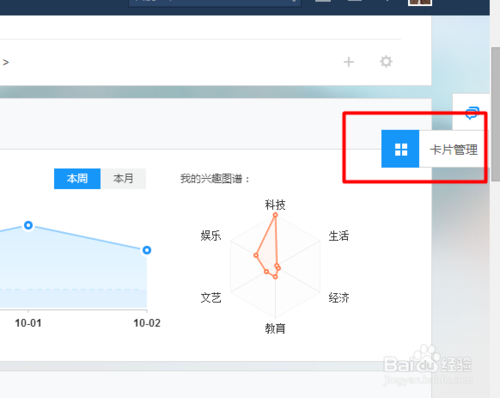This screenshot has width=500, height=398.
Task: Select the 10-01 data point
Action: coord(28,225)
